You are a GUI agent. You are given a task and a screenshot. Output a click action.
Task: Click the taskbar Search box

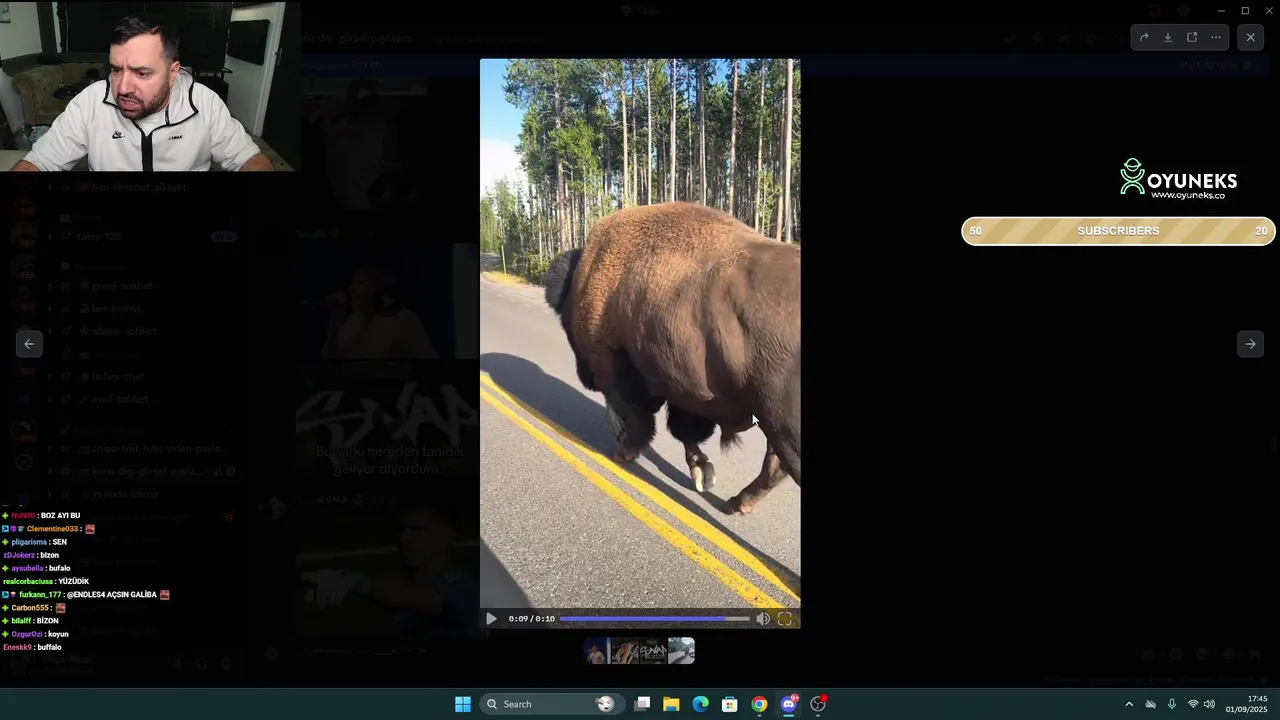click(x=552, y=704)
